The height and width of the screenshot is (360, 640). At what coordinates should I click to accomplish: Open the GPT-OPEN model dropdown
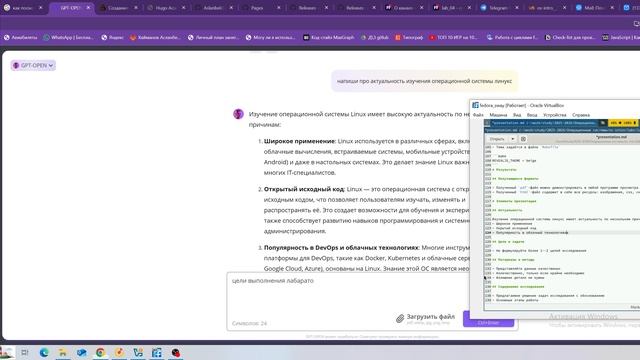click(33, 65)
